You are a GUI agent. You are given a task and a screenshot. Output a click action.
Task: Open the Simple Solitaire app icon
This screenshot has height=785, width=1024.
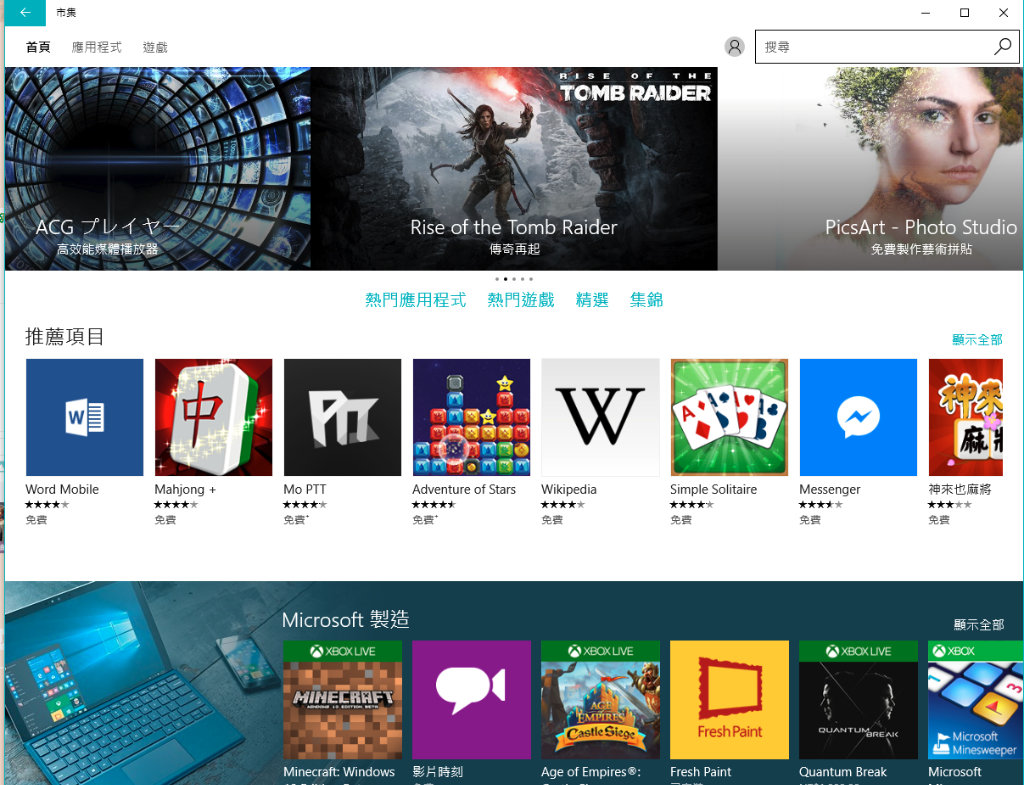[x=729, y=417]
